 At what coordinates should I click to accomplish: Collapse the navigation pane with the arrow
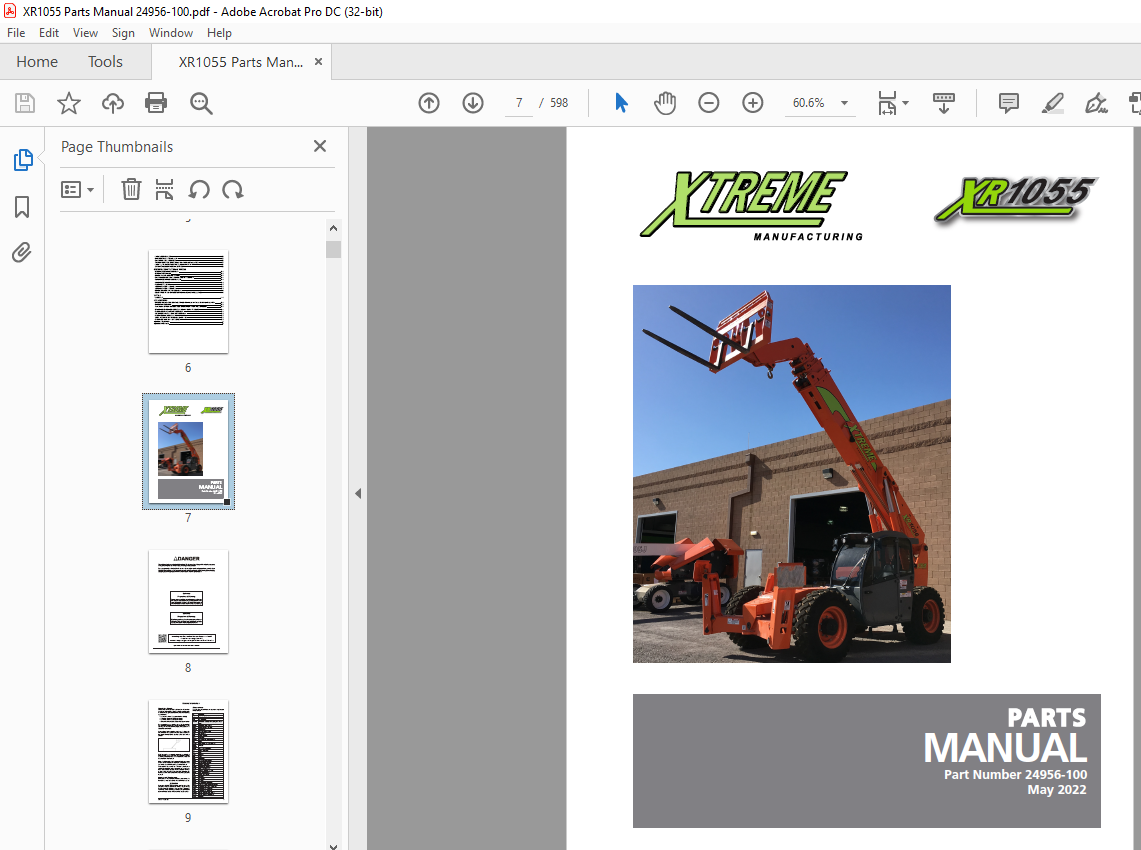click(x=358, y=493)
